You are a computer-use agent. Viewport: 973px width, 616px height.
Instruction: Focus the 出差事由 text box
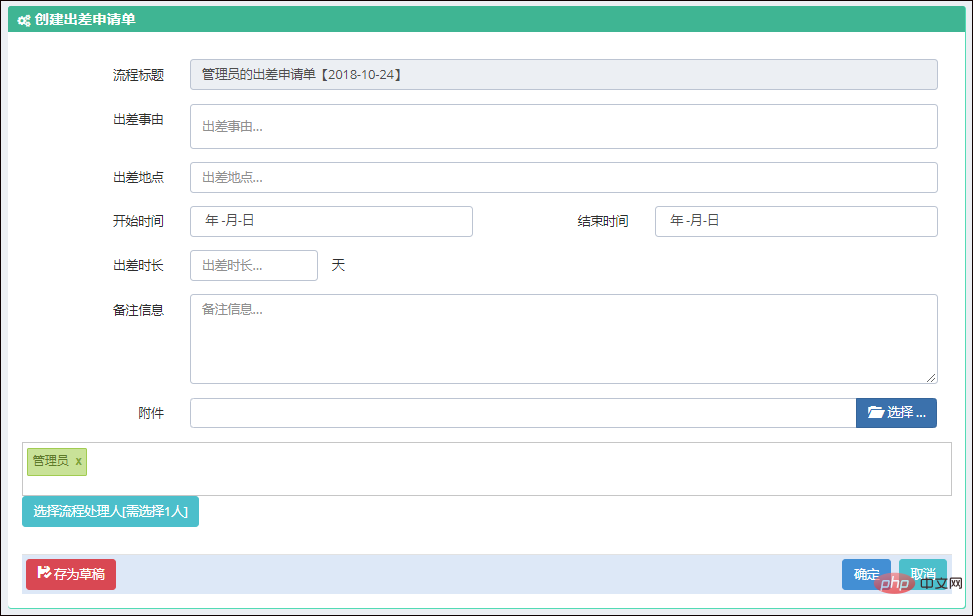[x=563, y=127]
